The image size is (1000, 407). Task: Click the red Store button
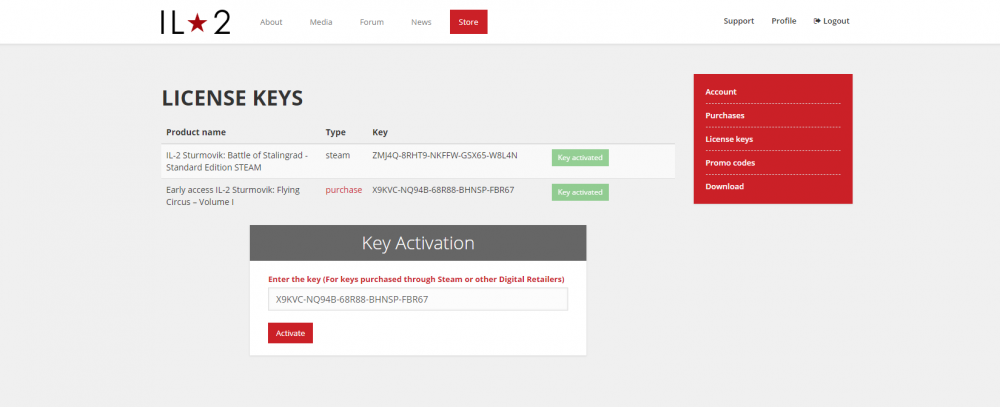click(x=468, y=22)
